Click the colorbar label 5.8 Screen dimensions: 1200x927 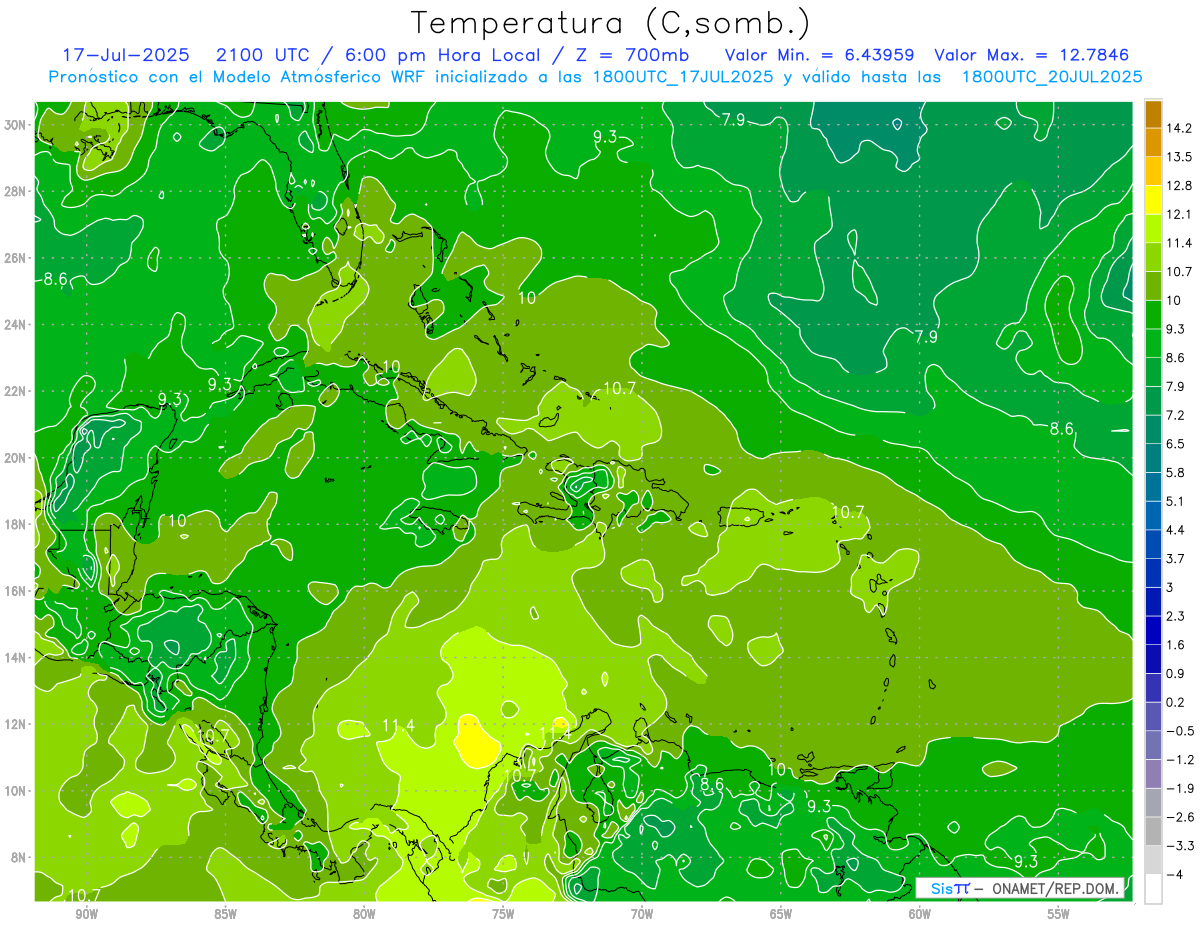point(1177,473)
